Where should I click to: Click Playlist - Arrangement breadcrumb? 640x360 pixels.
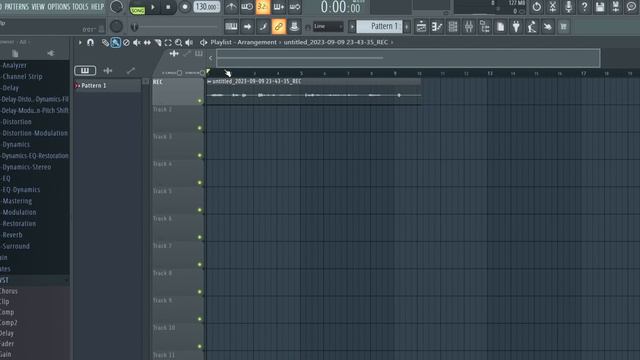[x=244, y=42]
